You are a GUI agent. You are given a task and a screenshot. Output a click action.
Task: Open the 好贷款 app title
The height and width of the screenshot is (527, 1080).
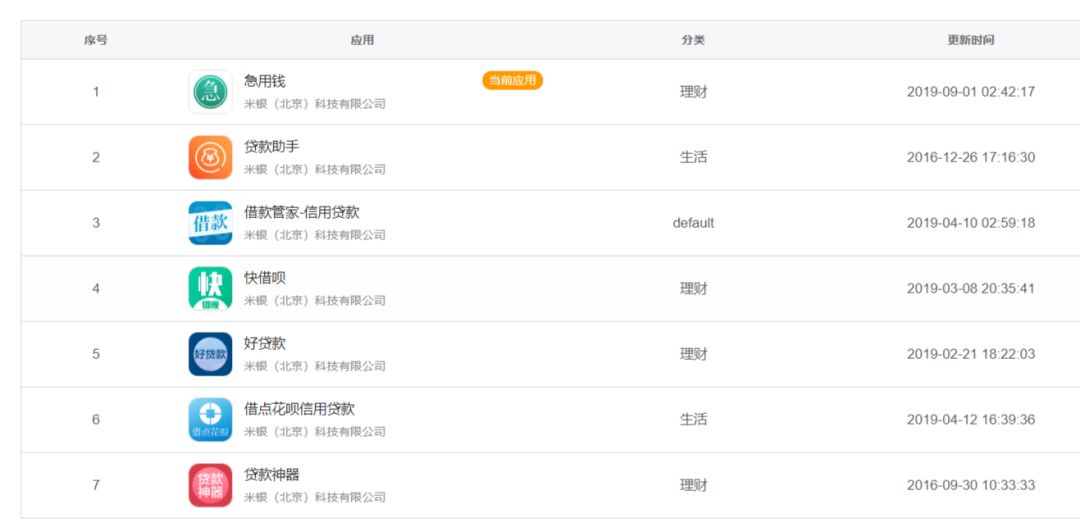click(265, 343)
